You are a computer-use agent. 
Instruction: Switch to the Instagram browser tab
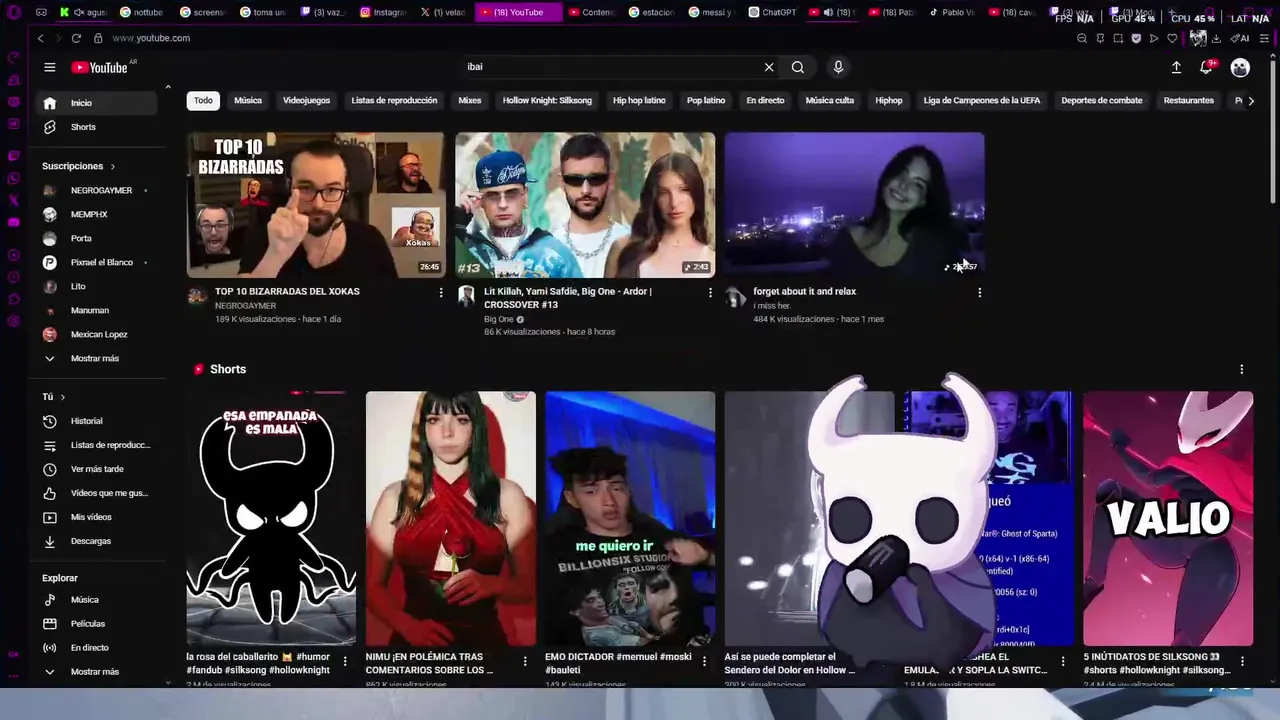coord(382,12)
